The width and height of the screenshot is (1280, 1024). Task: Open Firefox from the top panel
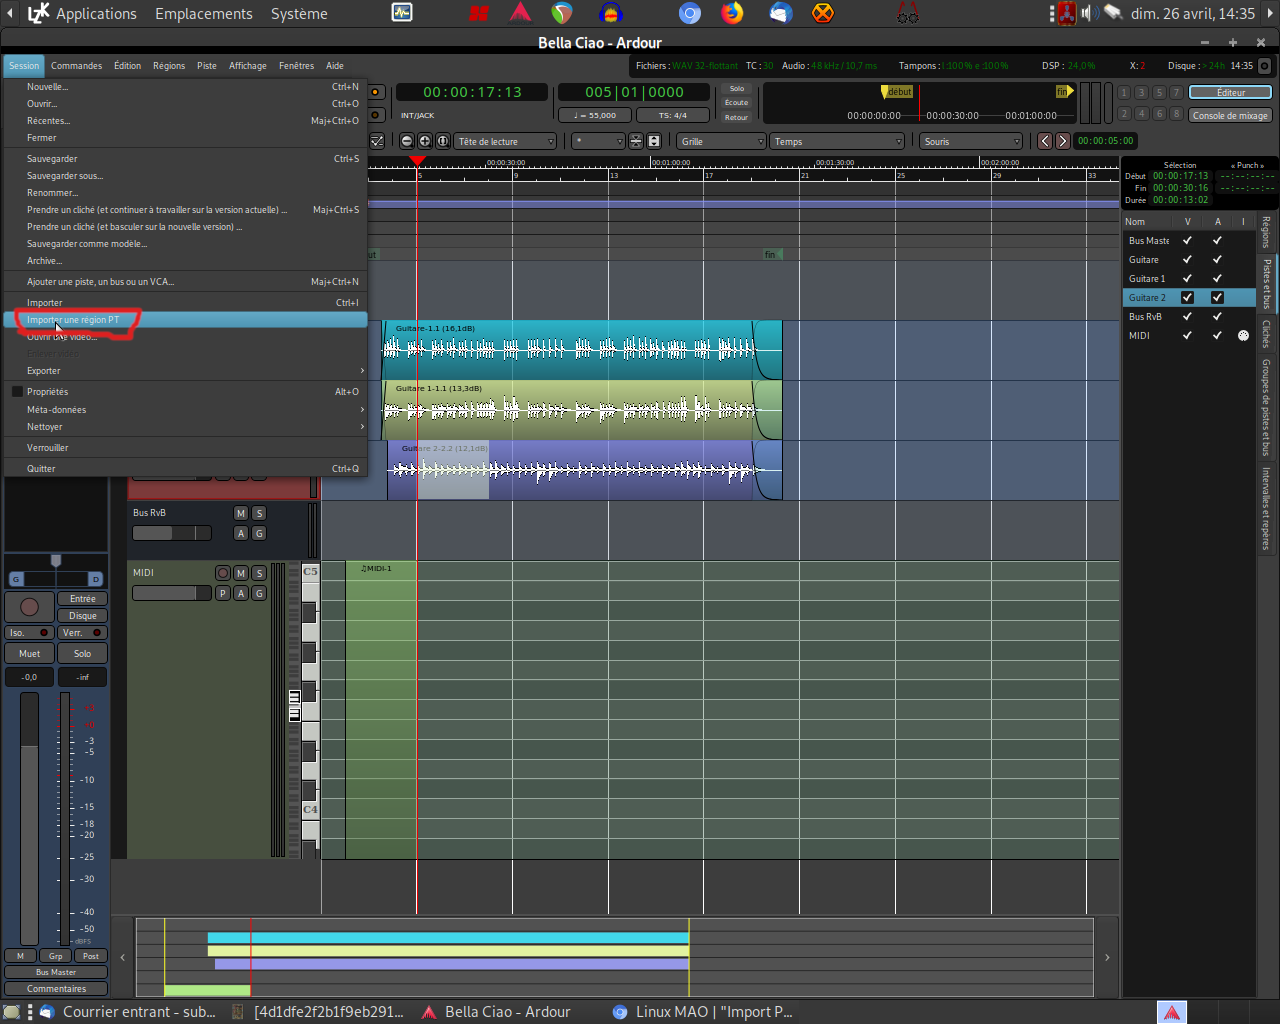pos(733,13)
